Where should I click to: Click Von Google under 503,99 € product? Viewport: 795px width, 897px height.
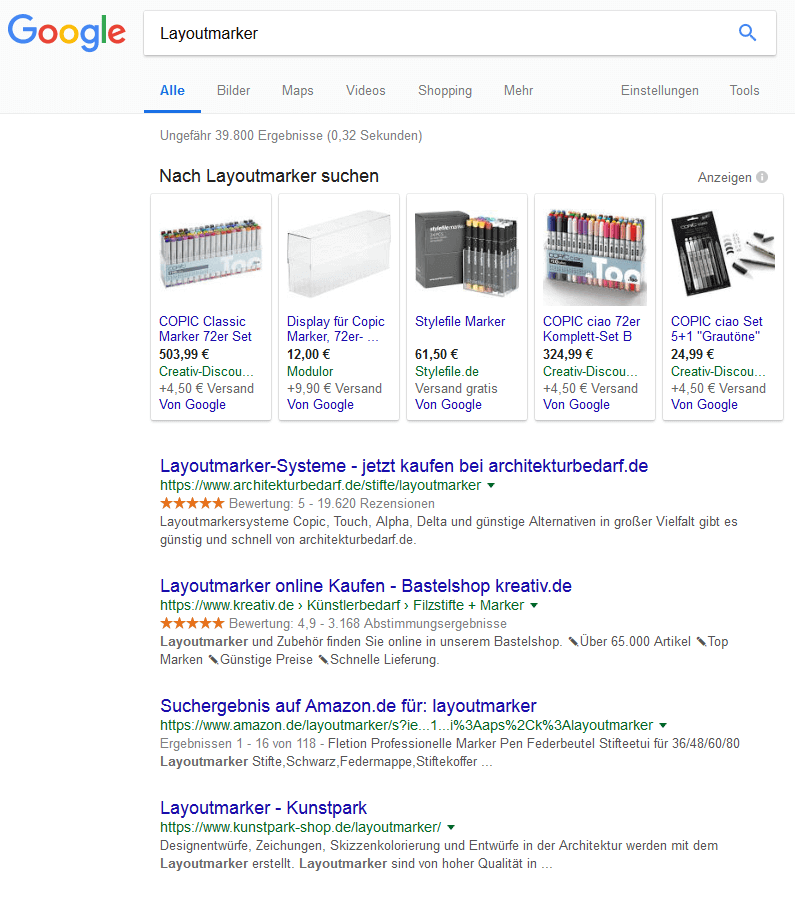coord(192,404)
